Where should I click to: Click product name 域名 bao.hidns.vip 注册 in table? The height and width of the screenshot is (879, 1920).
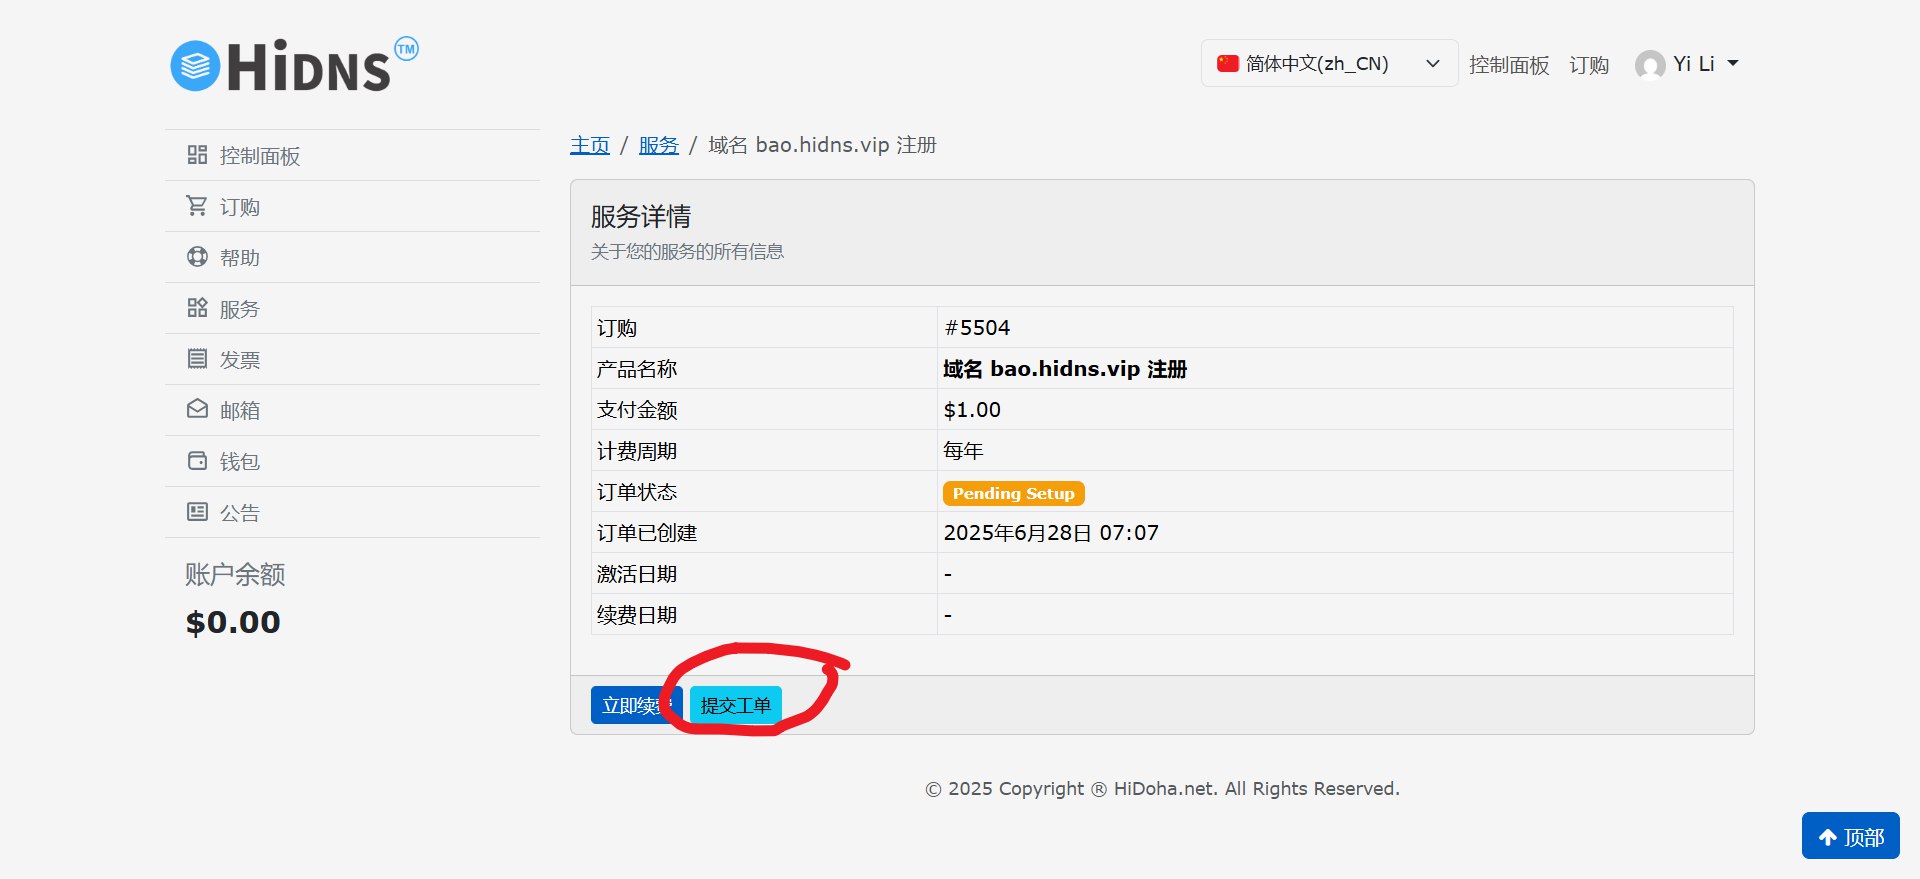1065,368
